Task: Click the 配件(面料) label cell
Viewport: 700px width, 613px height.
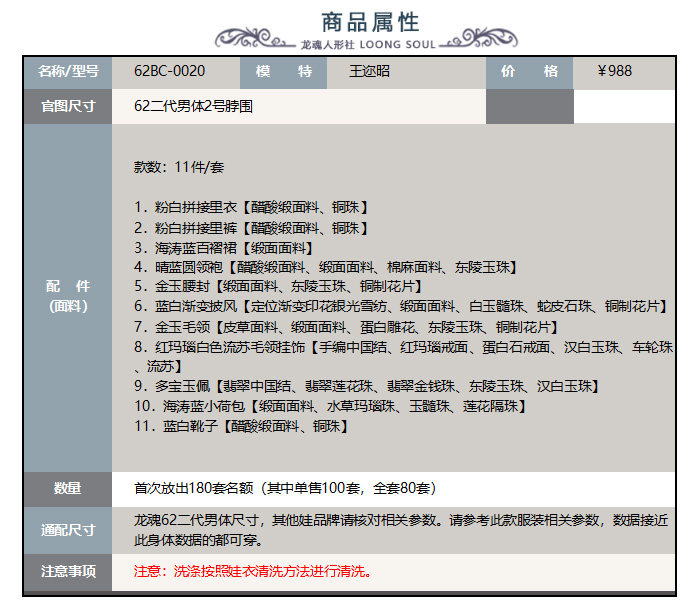Action: click(x=68, y=297)
